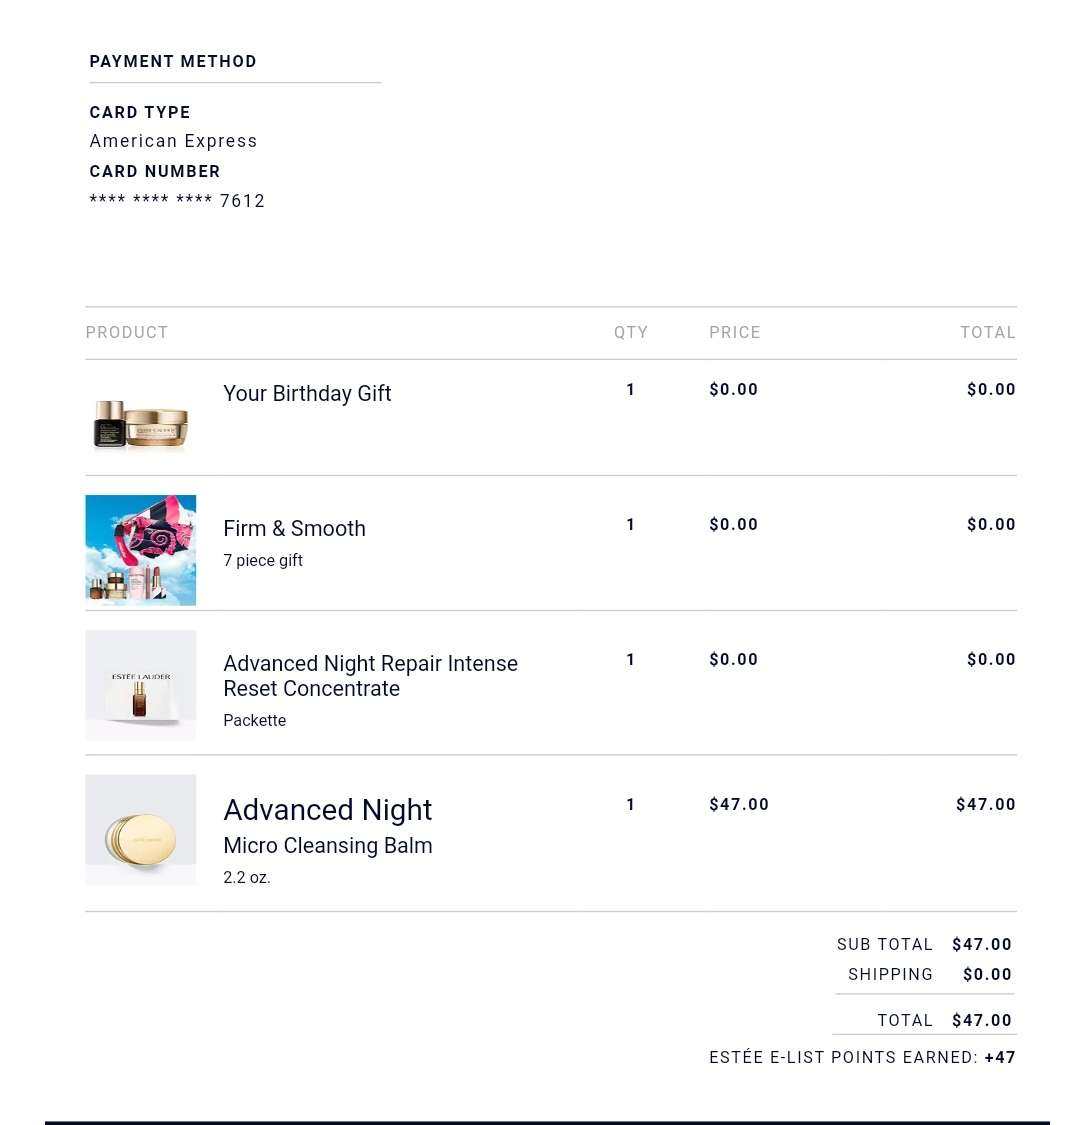The width and height of the screenshot is (1080, 1125).
Task: Select the masked card number ending 7612
Action: point(177,201)
